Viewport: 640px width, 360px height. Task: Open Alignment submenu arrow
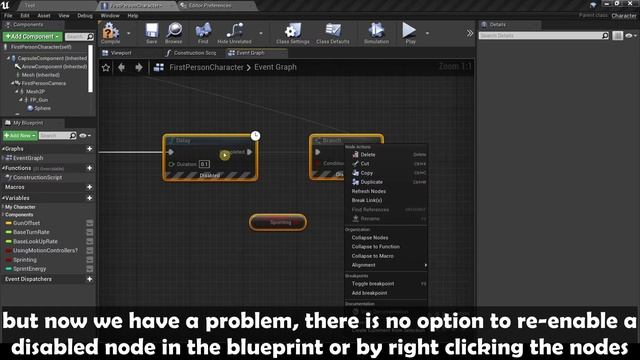[426, 265]
